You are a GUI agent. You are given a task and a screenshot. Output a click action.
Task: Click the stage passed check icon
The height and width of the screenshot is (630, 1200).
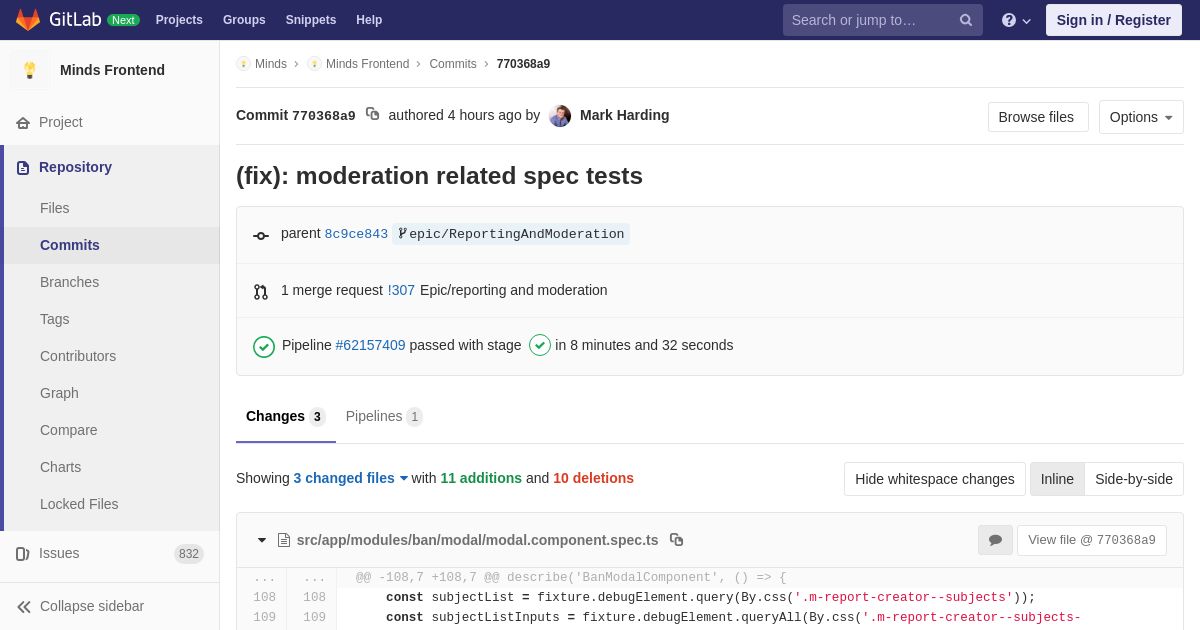click(540, 345)
